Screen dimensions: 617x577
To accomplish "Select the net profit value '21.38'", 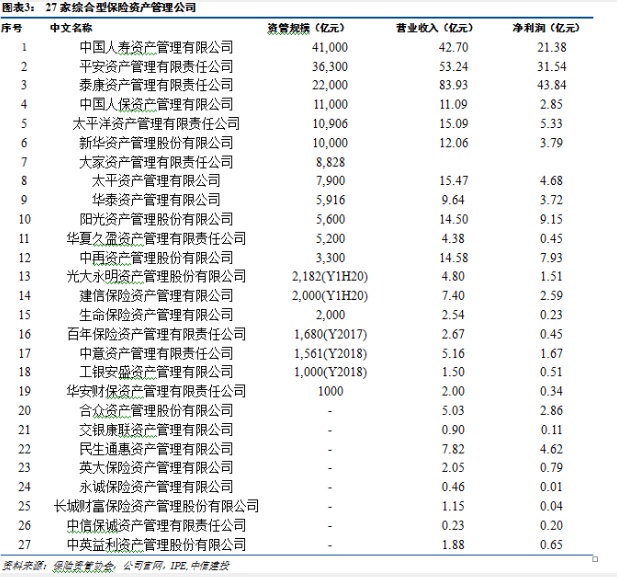I will click(x=552, y=47).
